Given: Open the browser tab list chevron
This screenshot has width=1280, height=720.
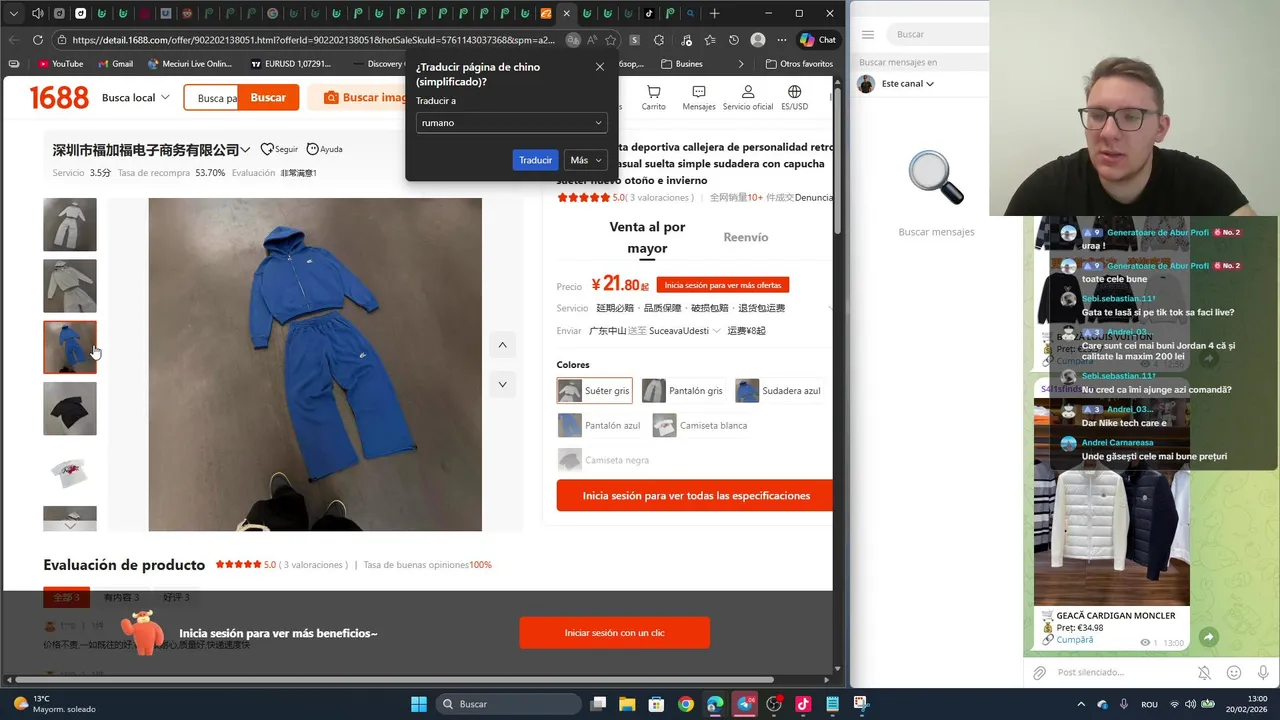Looking at the screenshot, I should pyautogui.click(x=14, y=14).
